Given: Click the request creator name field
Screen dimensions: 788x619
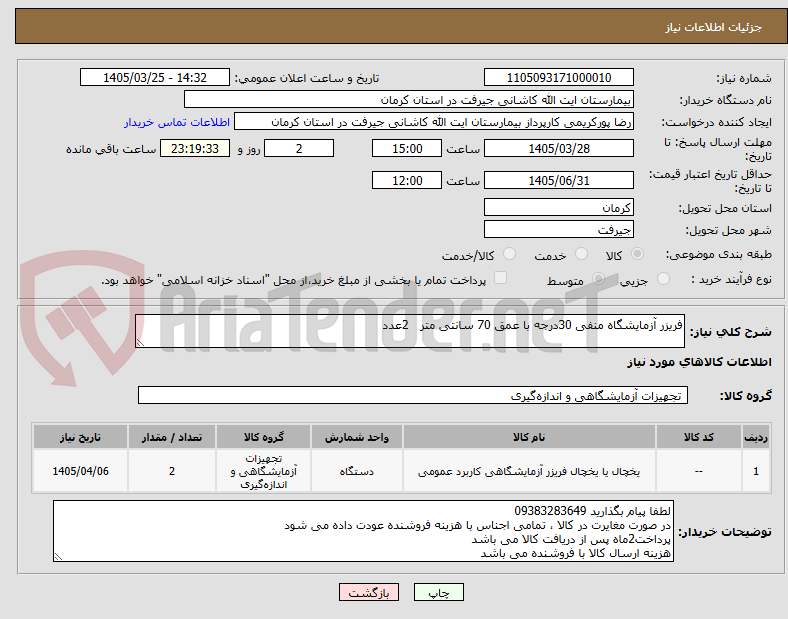Looking at the screenshot, I should (434, 122).
